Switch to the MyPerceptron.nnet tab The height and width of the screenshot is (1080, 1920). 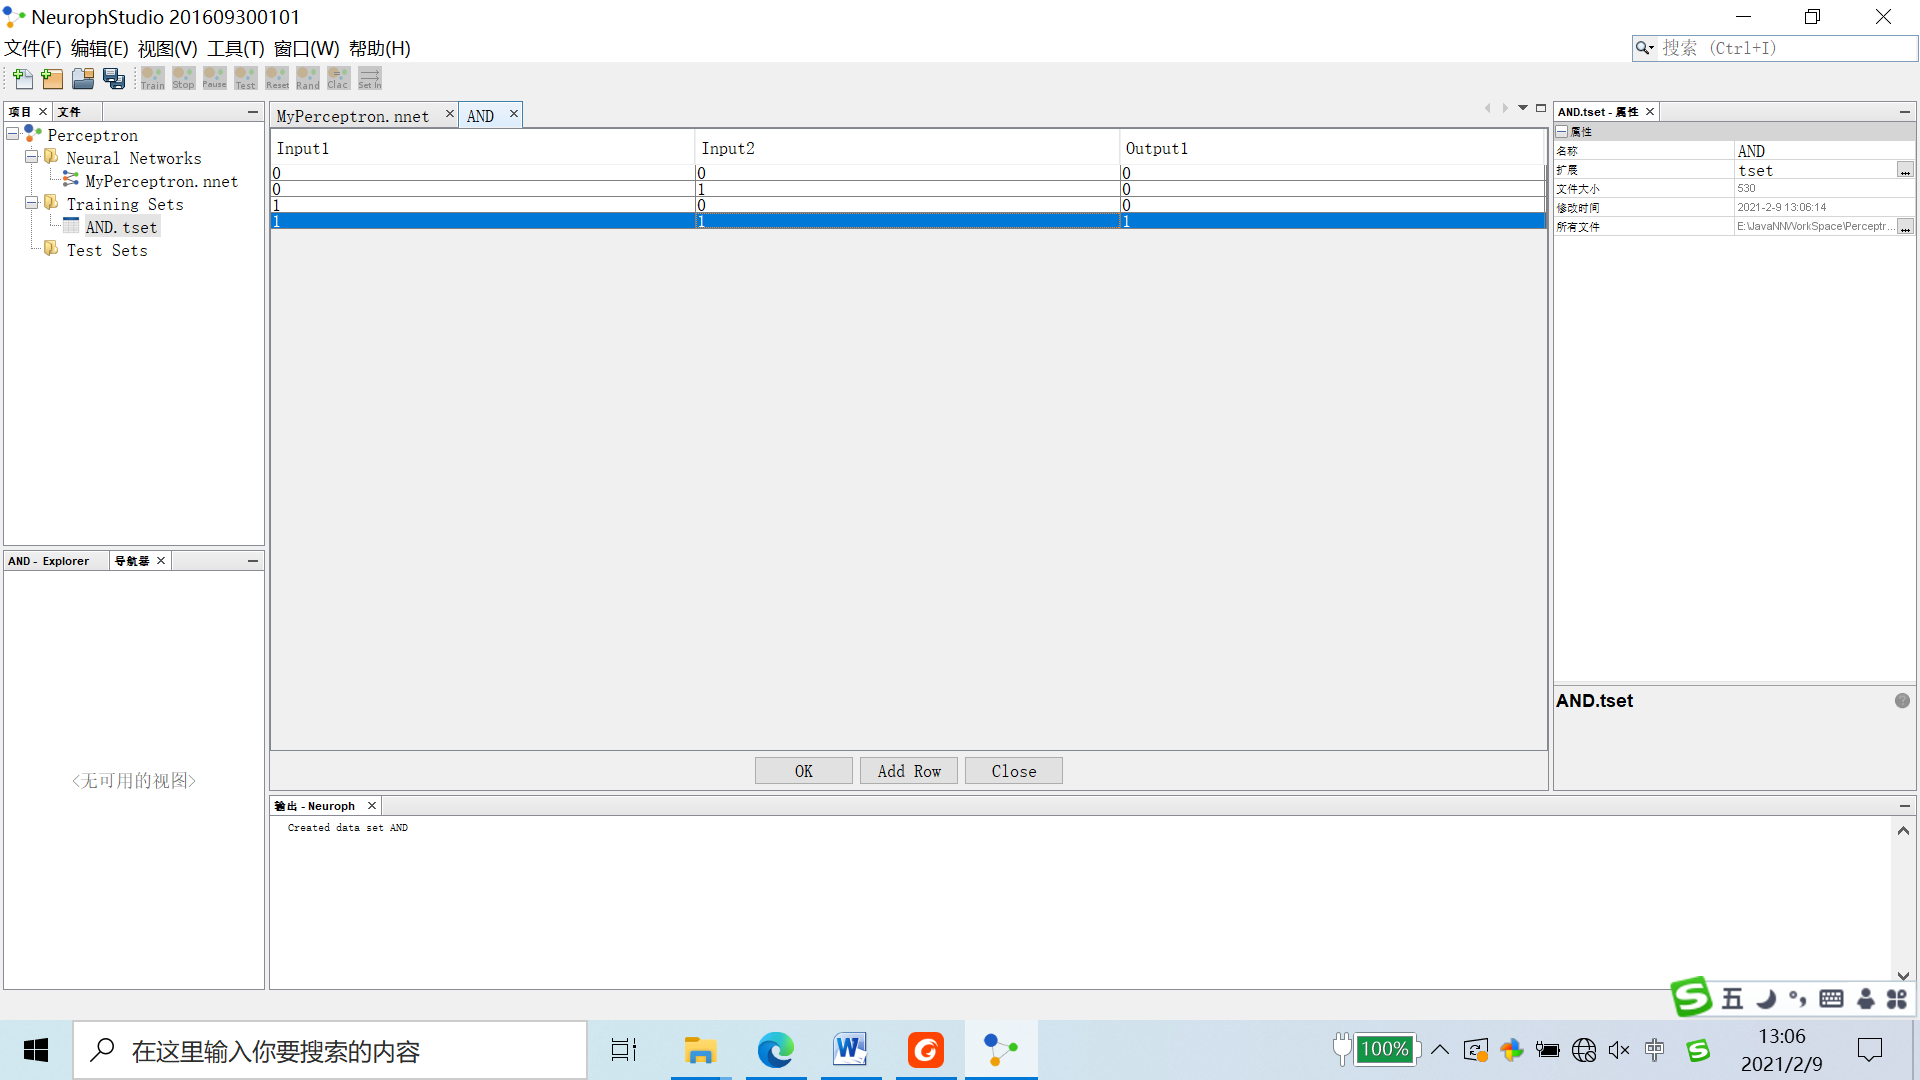[x=352, y=116]
